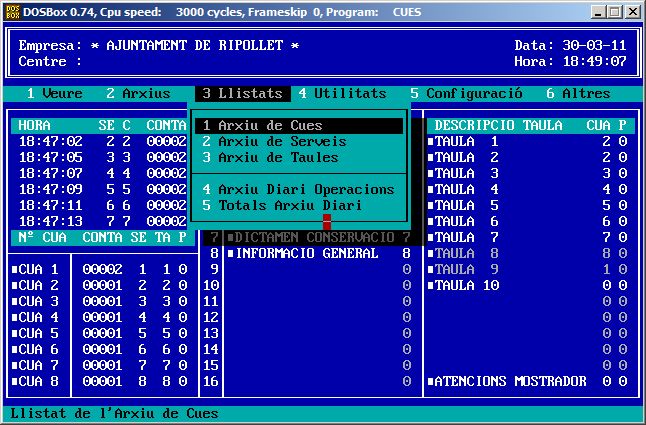Open the Altres menu

(578, 94)
